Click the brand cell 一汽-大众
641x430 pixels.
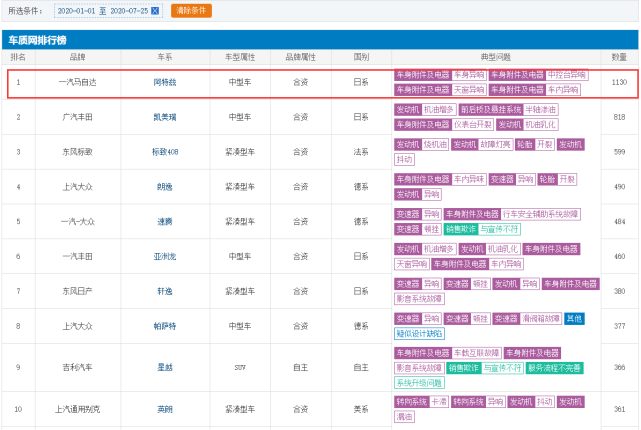[78, 222]
